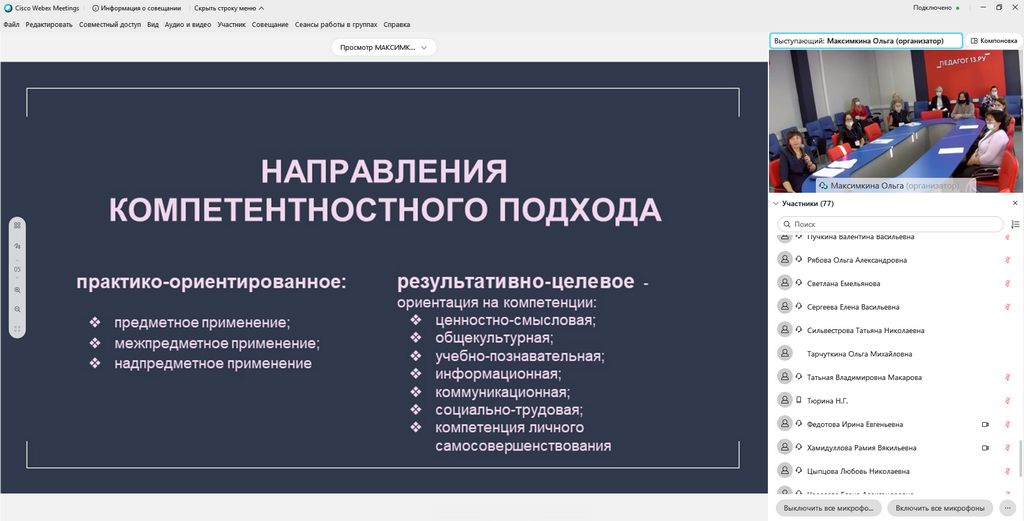This screenshot has width=1024, height=521.
Task: Unmute microphone of Татьяна Владимировна Макарова
Action: (x=1007, y=377)
